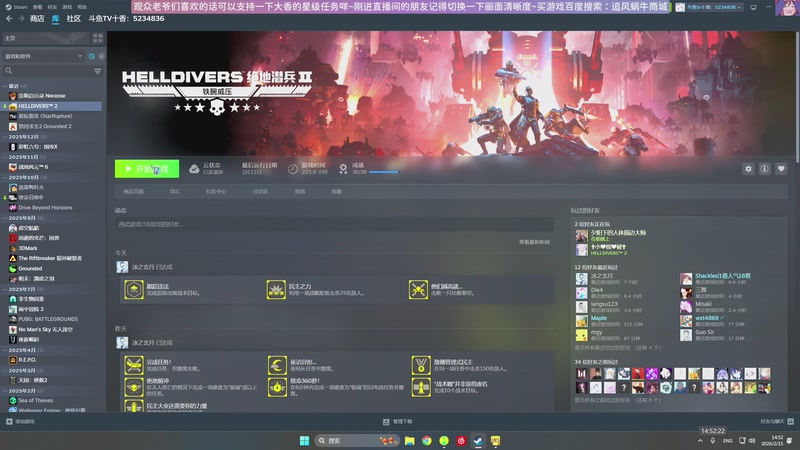Viewport: 800px width, 450px height.
Task: Toggle favorite heart icon
Action: [x=781, y=169]
